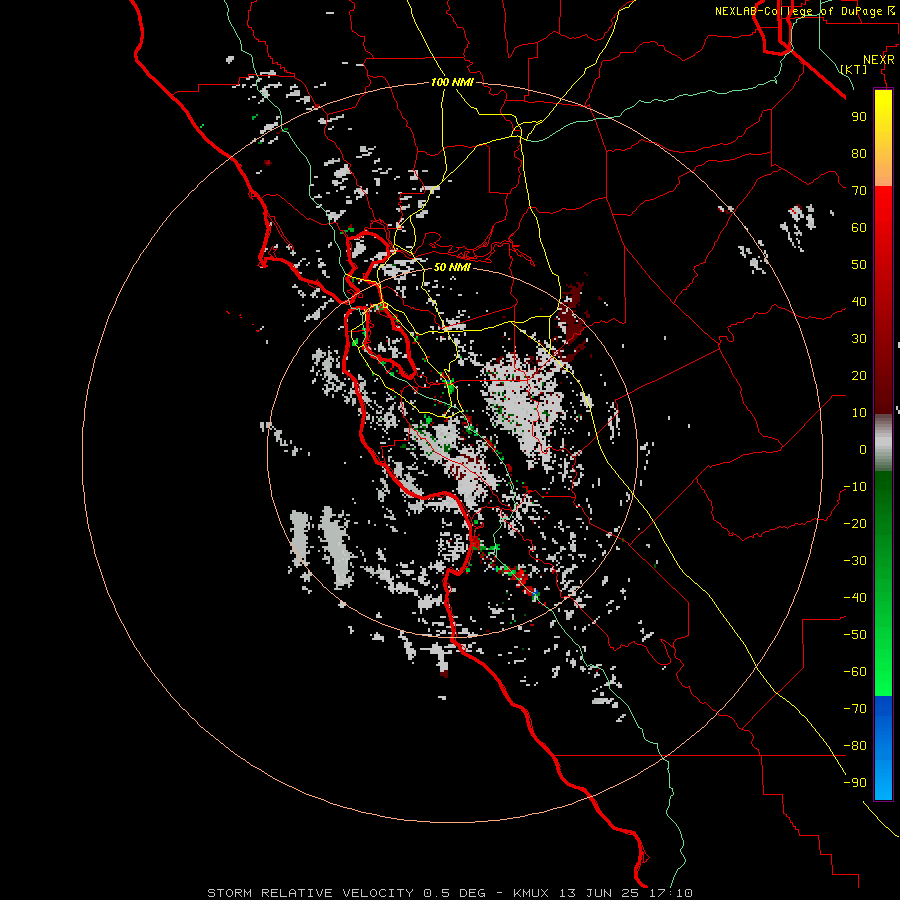
Task: Click the "100 NMI" range ring label
Action: (452, 82)
